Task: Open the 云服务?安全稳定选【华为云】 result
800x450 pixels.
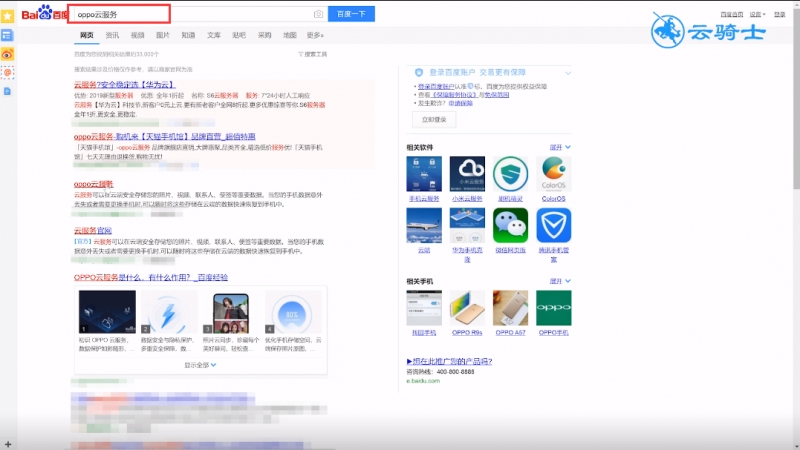Action: (124, 85)
